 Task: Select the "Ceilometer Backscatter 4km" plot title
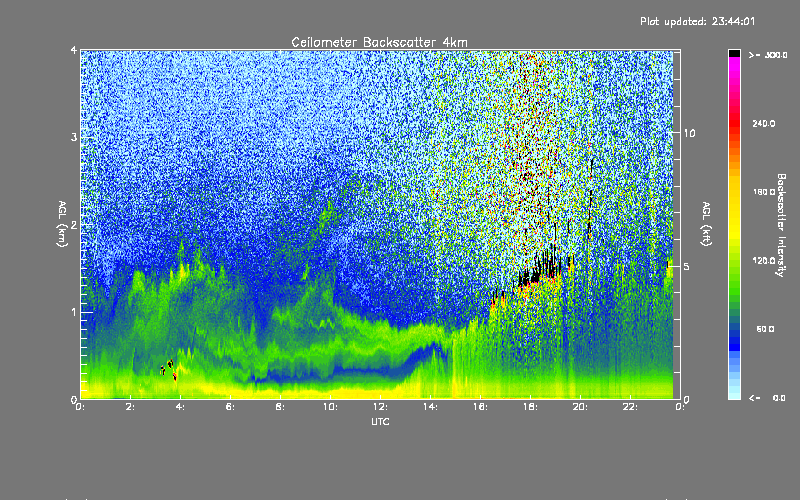379,42
